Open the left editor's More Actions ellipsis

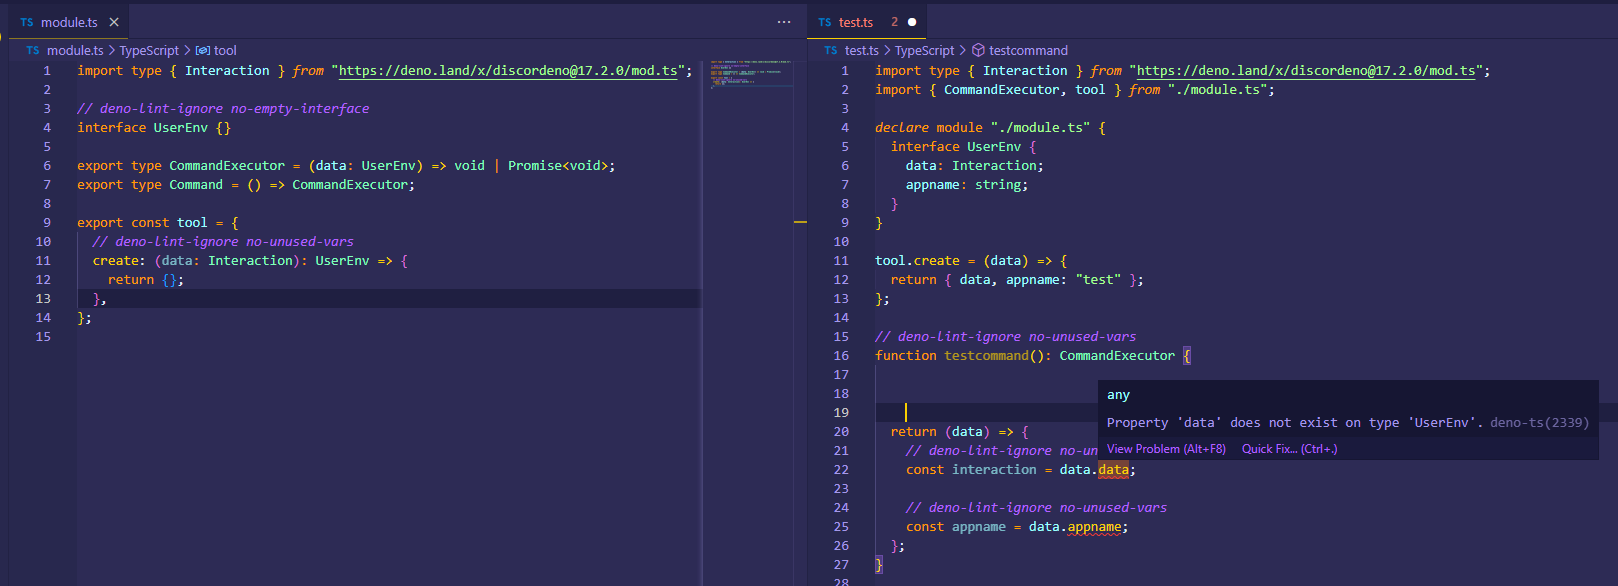pyautogui.click(x=784, y=22)
